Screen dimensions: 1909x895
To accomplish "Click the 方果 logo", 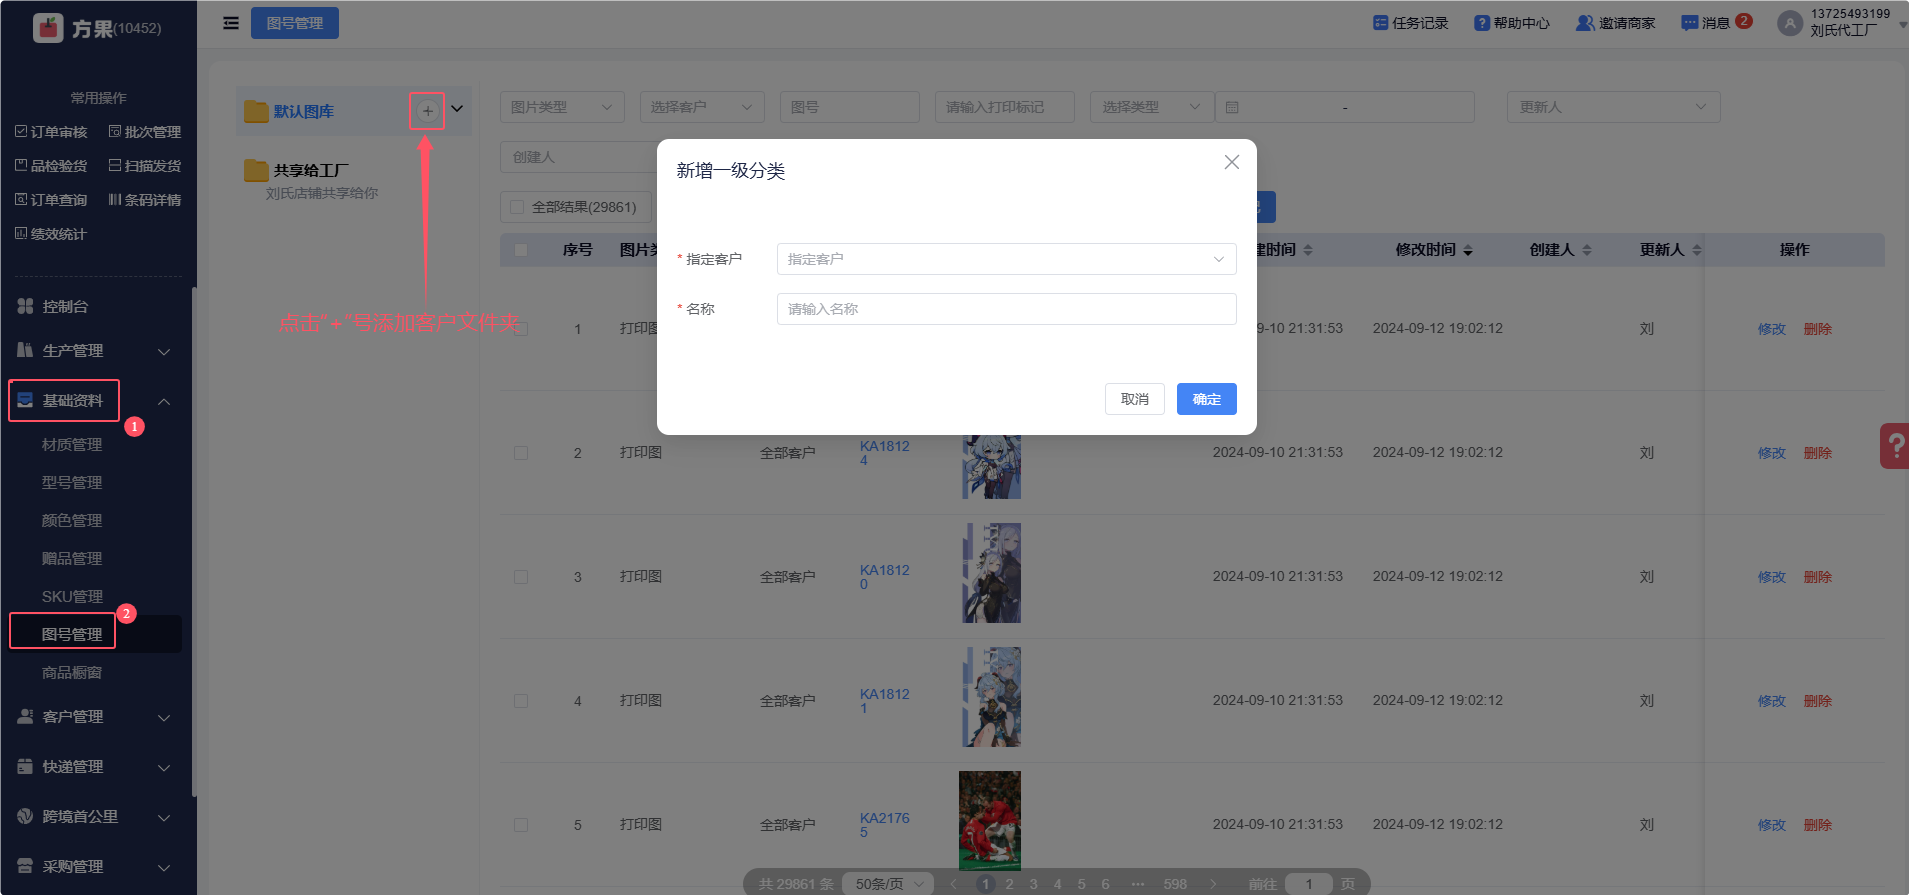I will (48, 28).
